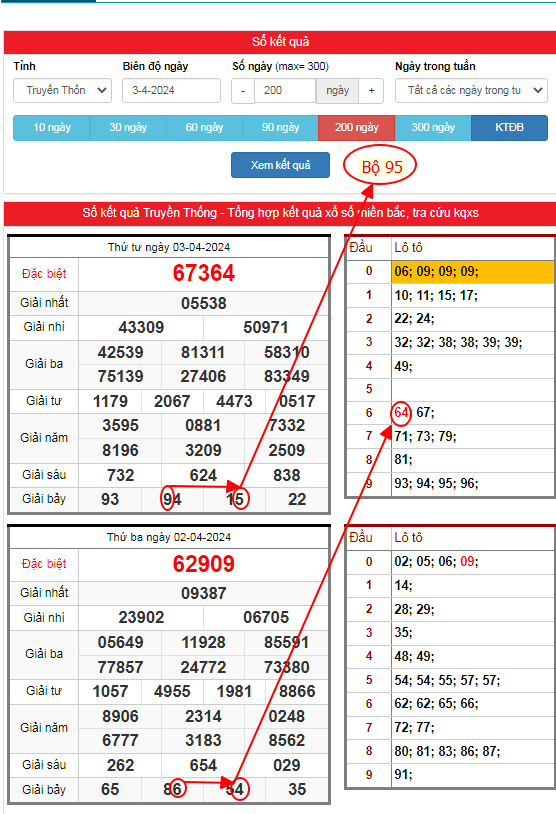Select the 10 ngày tab
The width and height of the screenshot is (556, 814).
point(51,128)
